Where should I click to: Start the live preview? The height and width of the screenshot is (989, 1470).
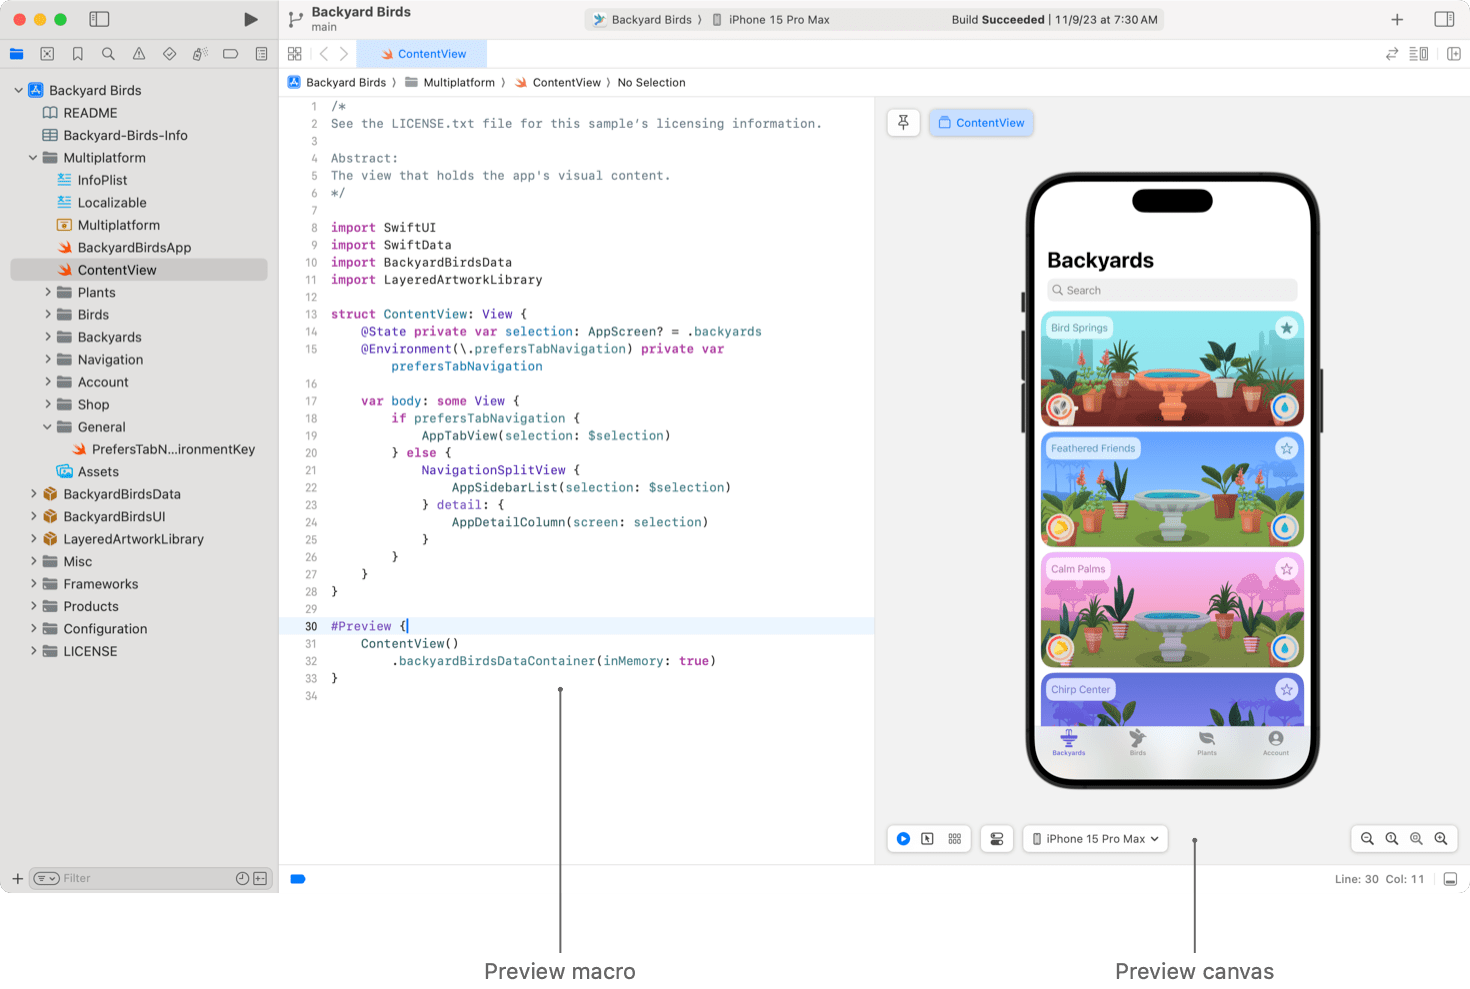click(903, 838)
